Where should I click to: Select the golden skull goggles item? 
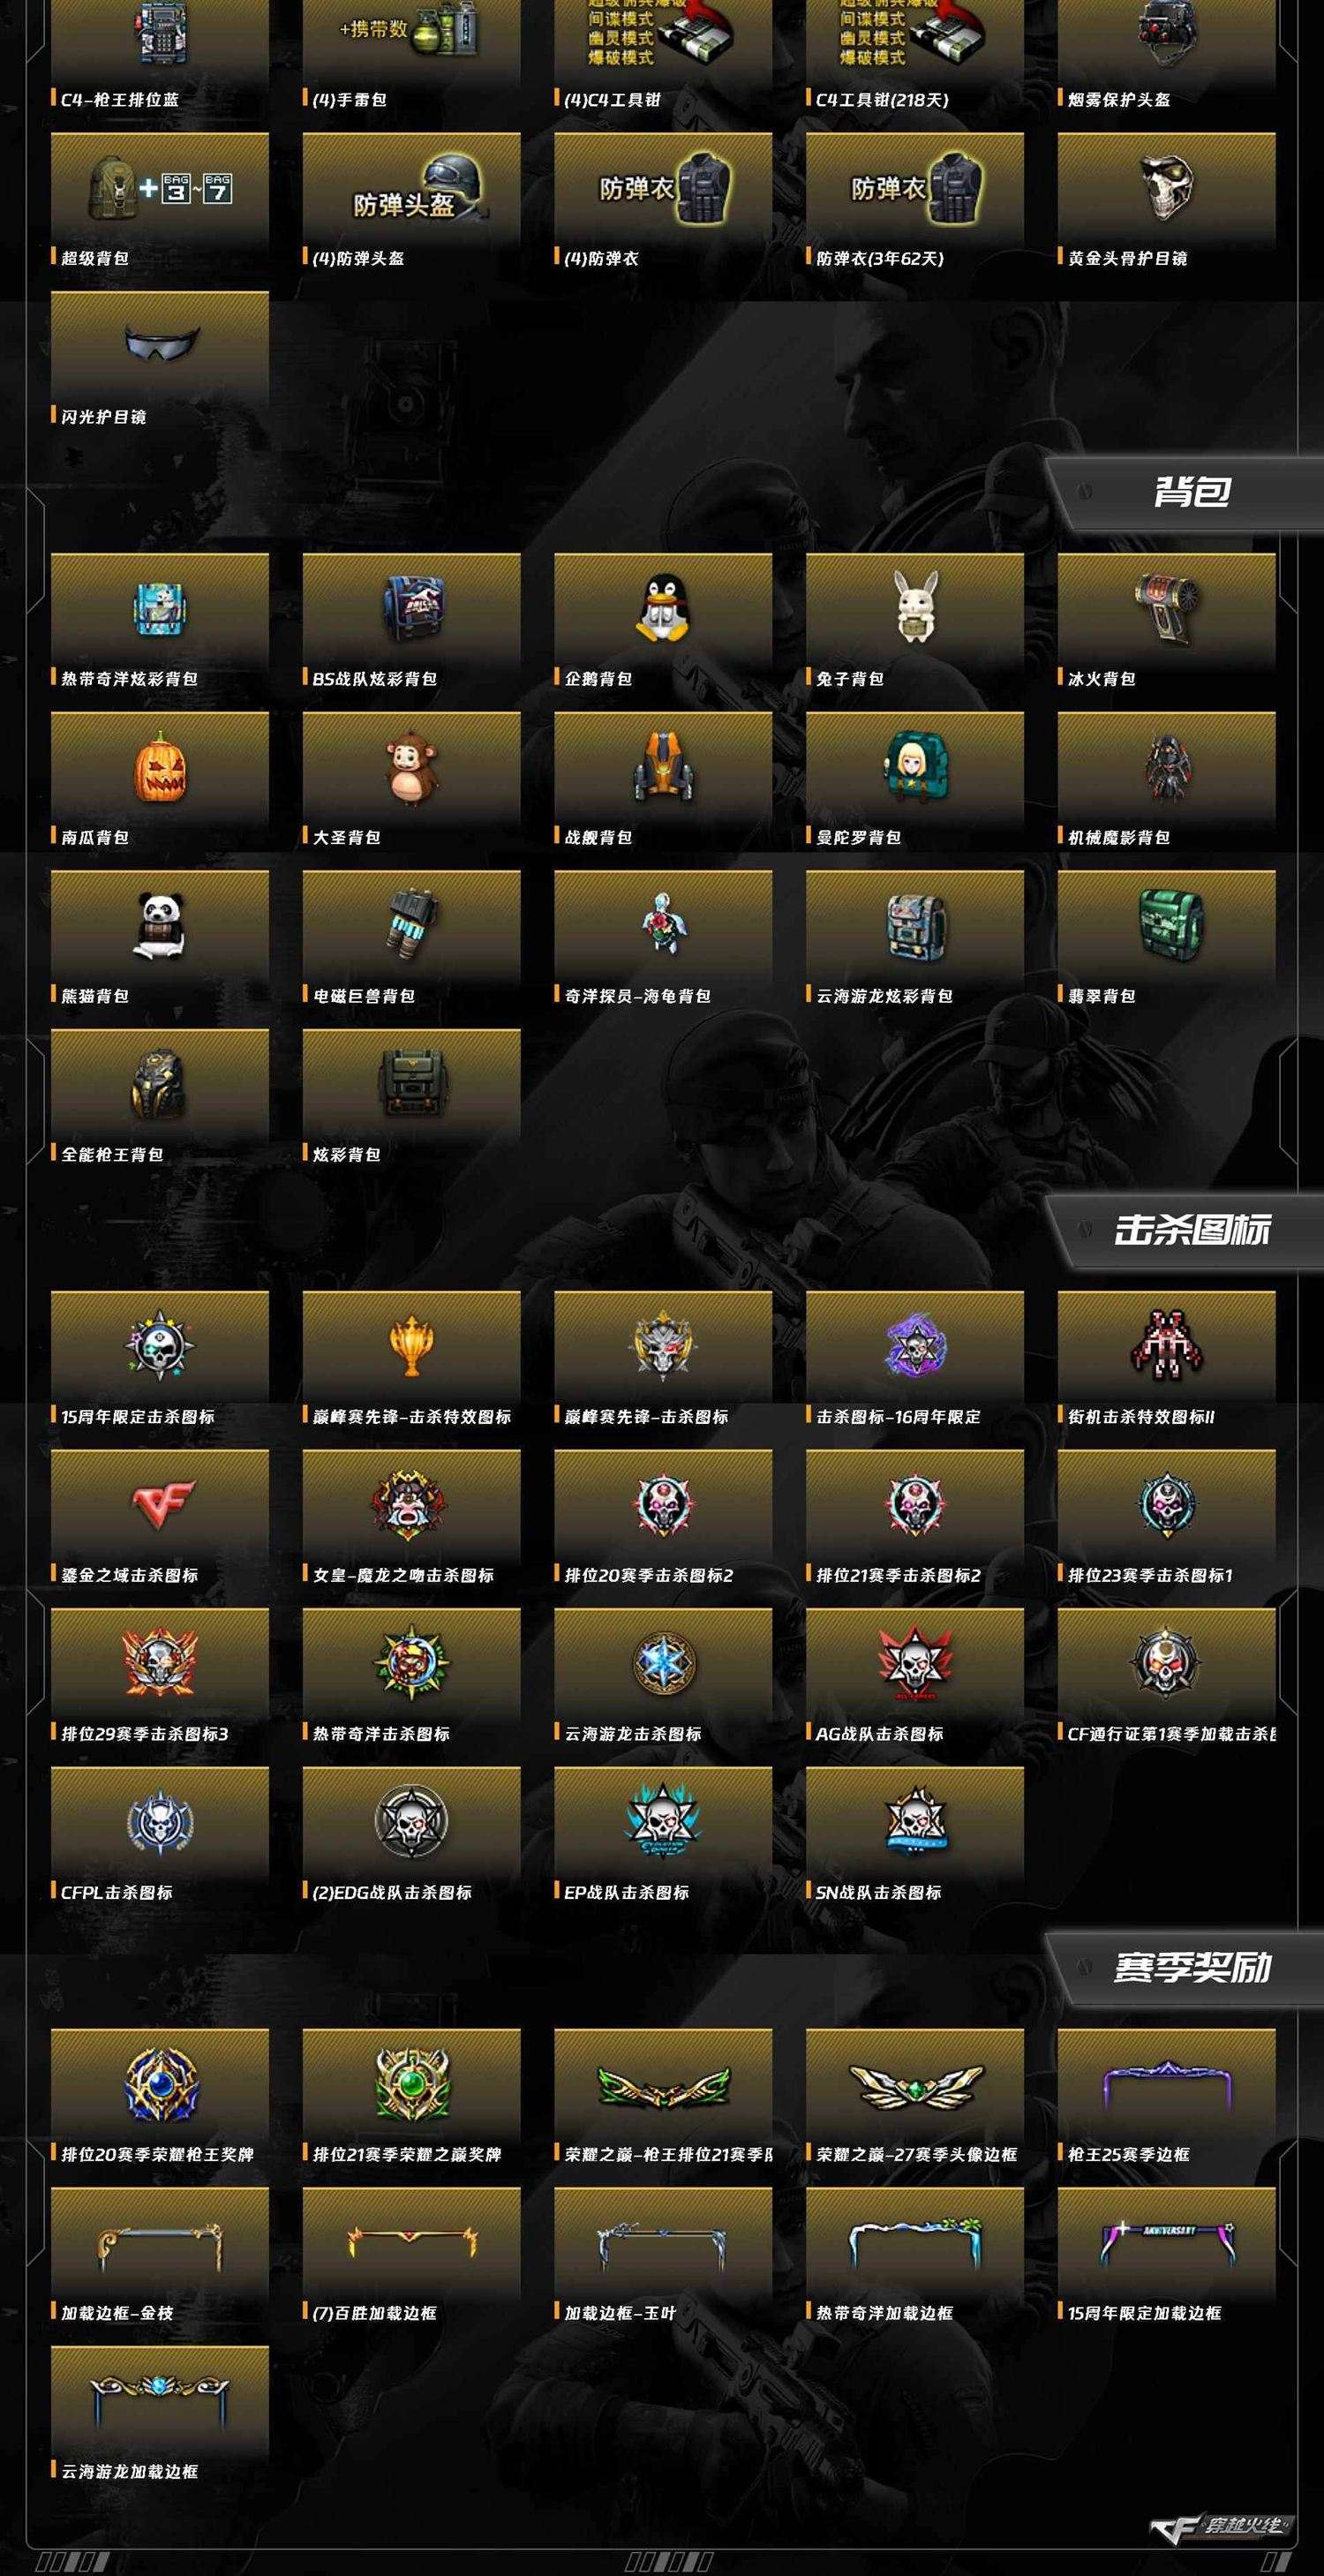point(1166,201)
